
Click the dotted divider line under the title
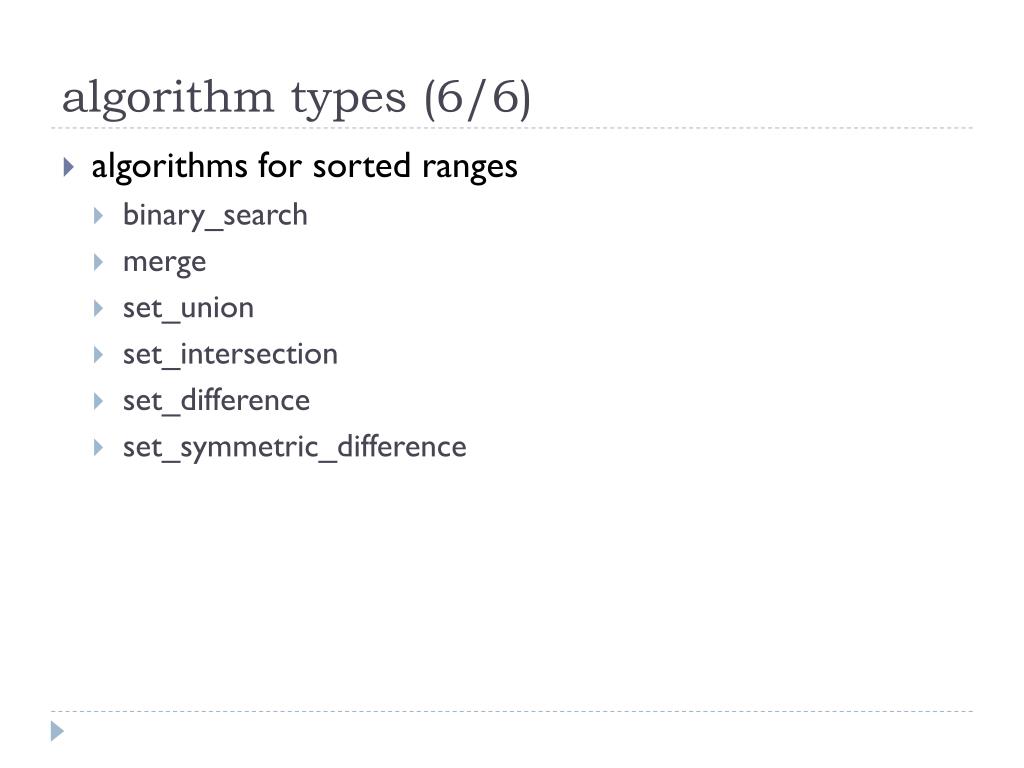click(x=512, y=128)
